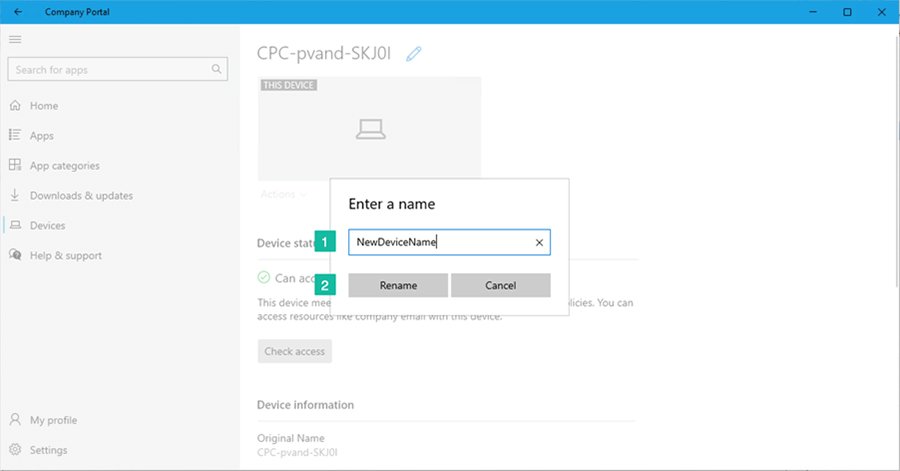The image size is (900, 471).
Task: Click the My profile person icon
Action: pos(15,420)
